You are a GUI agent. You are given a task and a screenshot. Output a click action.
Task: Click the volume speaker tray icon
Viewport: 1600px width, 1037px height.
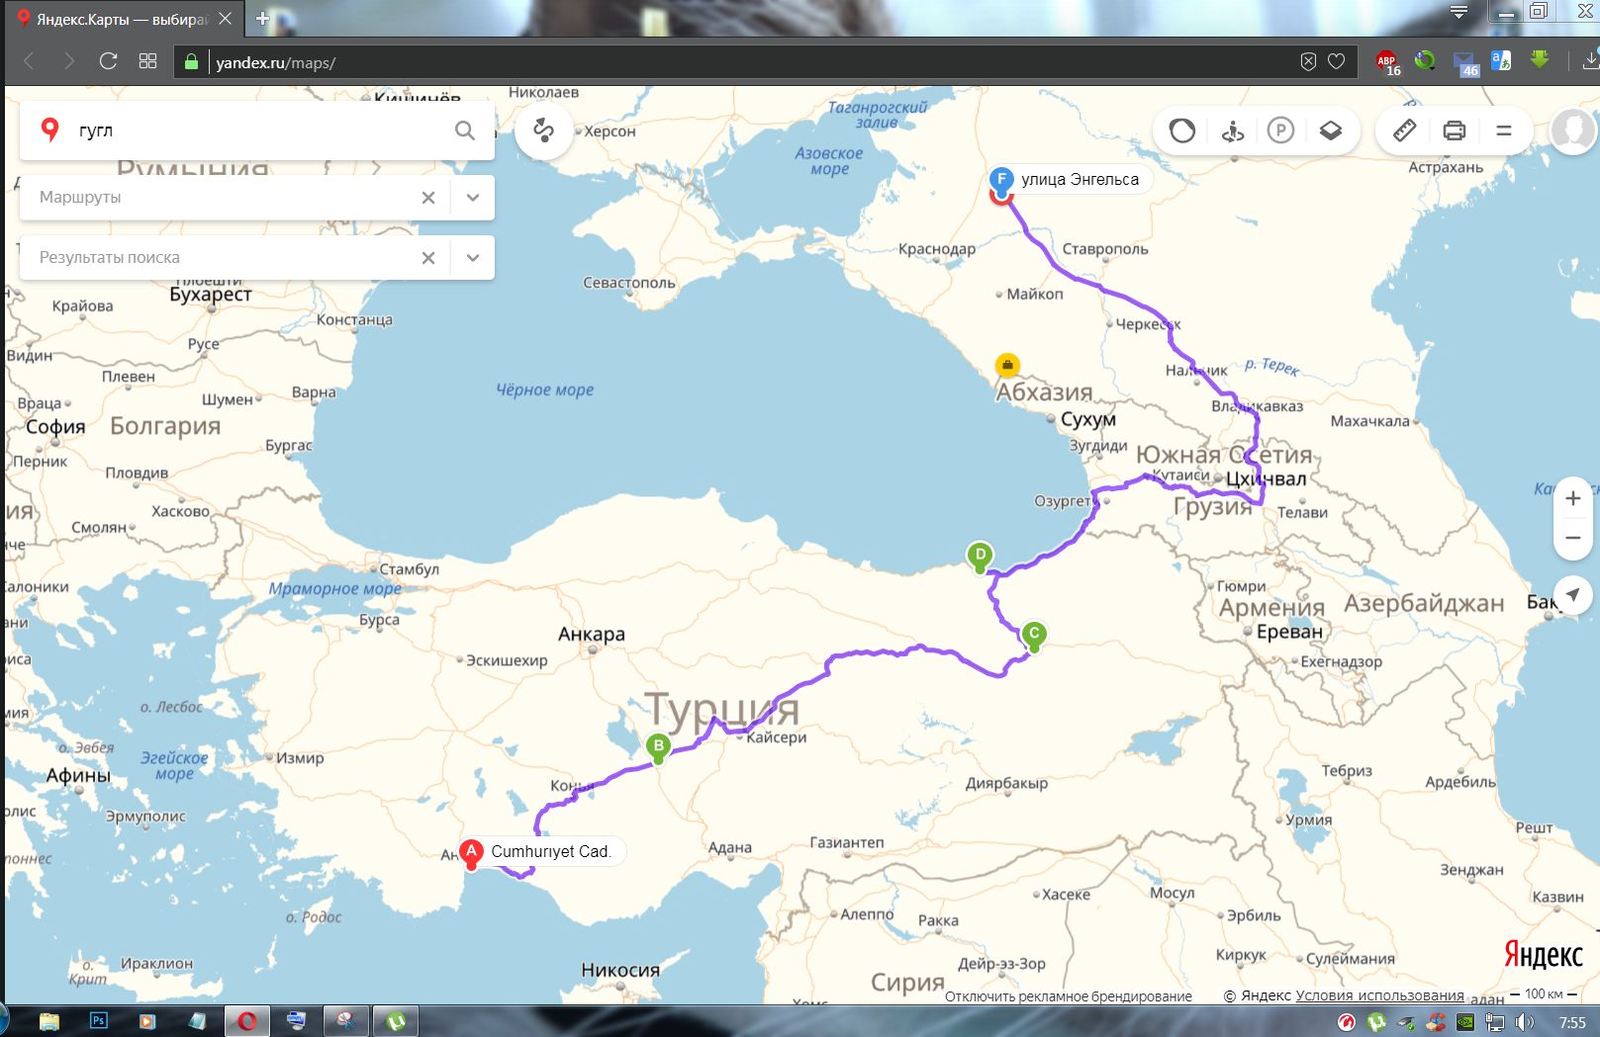click(x=1524, y=1022)
